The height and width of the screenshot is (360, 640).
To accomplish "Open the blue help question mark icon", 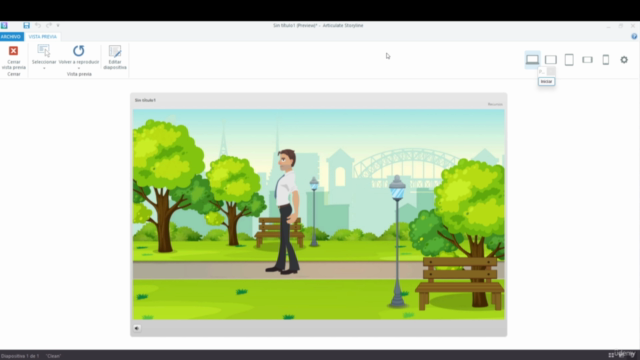I will pyautogui.click(x=634, y=36).
